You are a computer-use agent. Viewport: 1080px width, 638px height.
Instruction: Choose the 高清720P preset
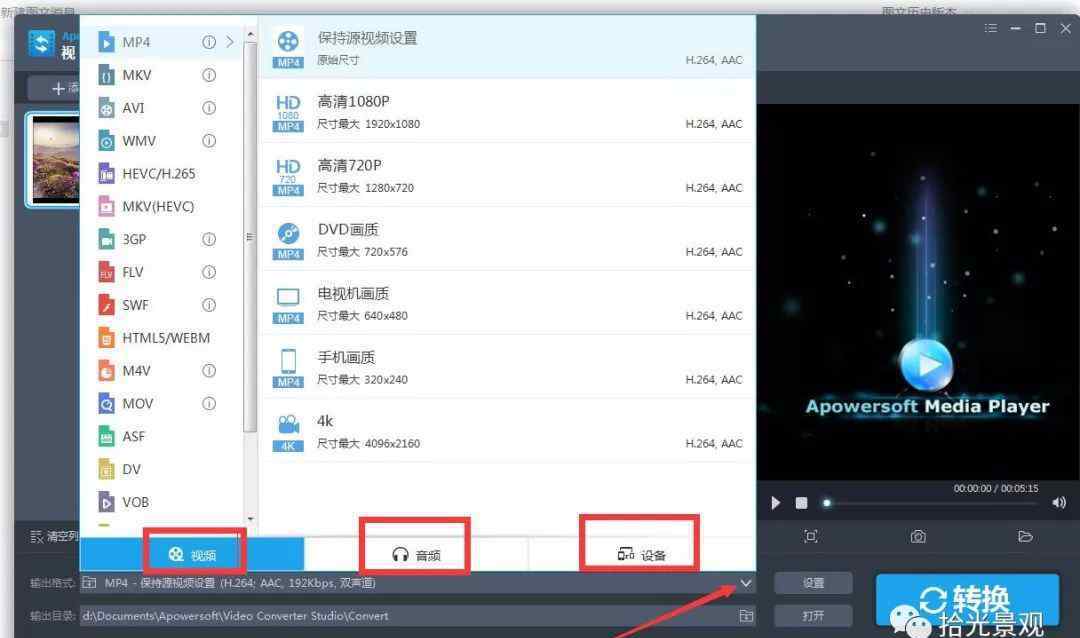(508, 176)
